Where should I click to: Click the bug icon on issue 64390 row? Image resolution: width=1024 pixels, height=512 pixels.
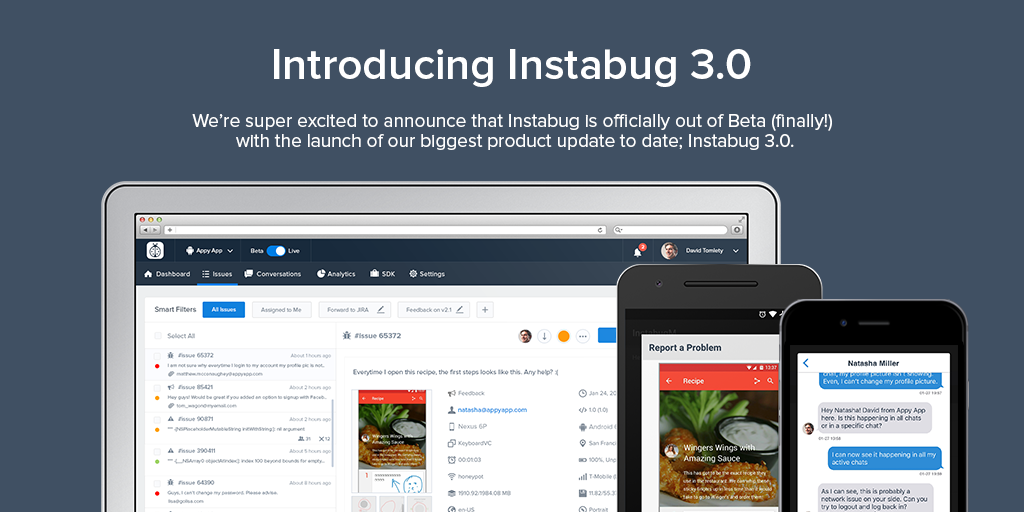(x=170, y=483)
